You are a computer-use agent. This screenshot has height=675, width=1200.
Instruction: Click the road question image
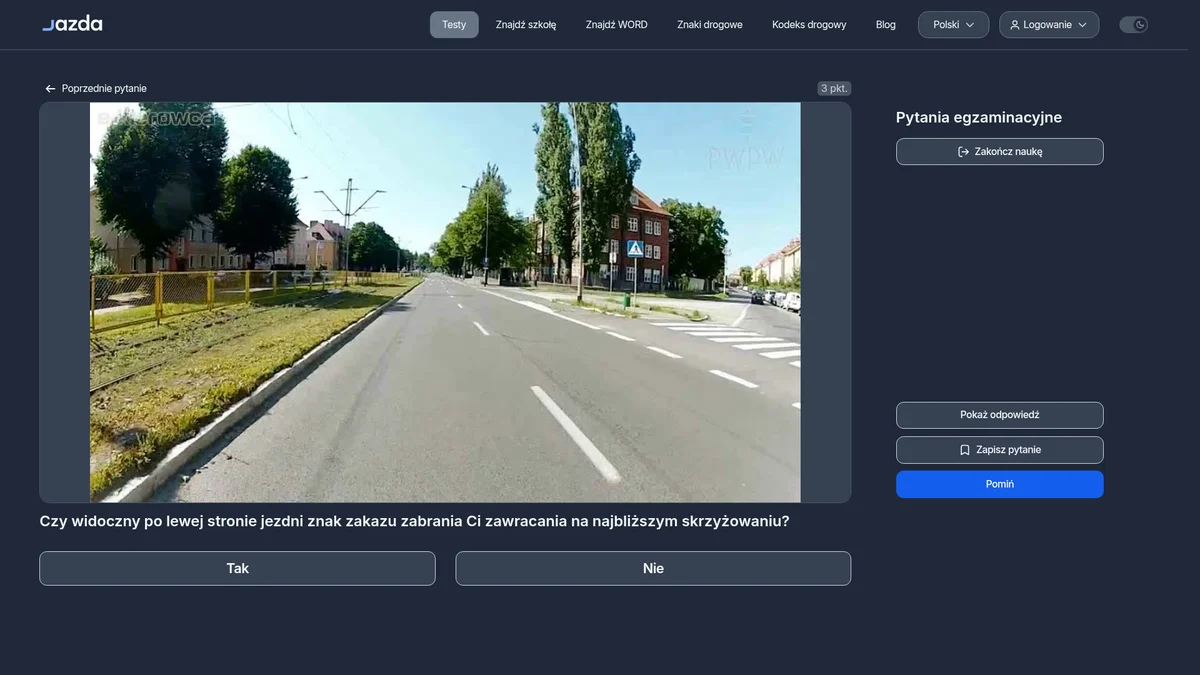[445, 302]
